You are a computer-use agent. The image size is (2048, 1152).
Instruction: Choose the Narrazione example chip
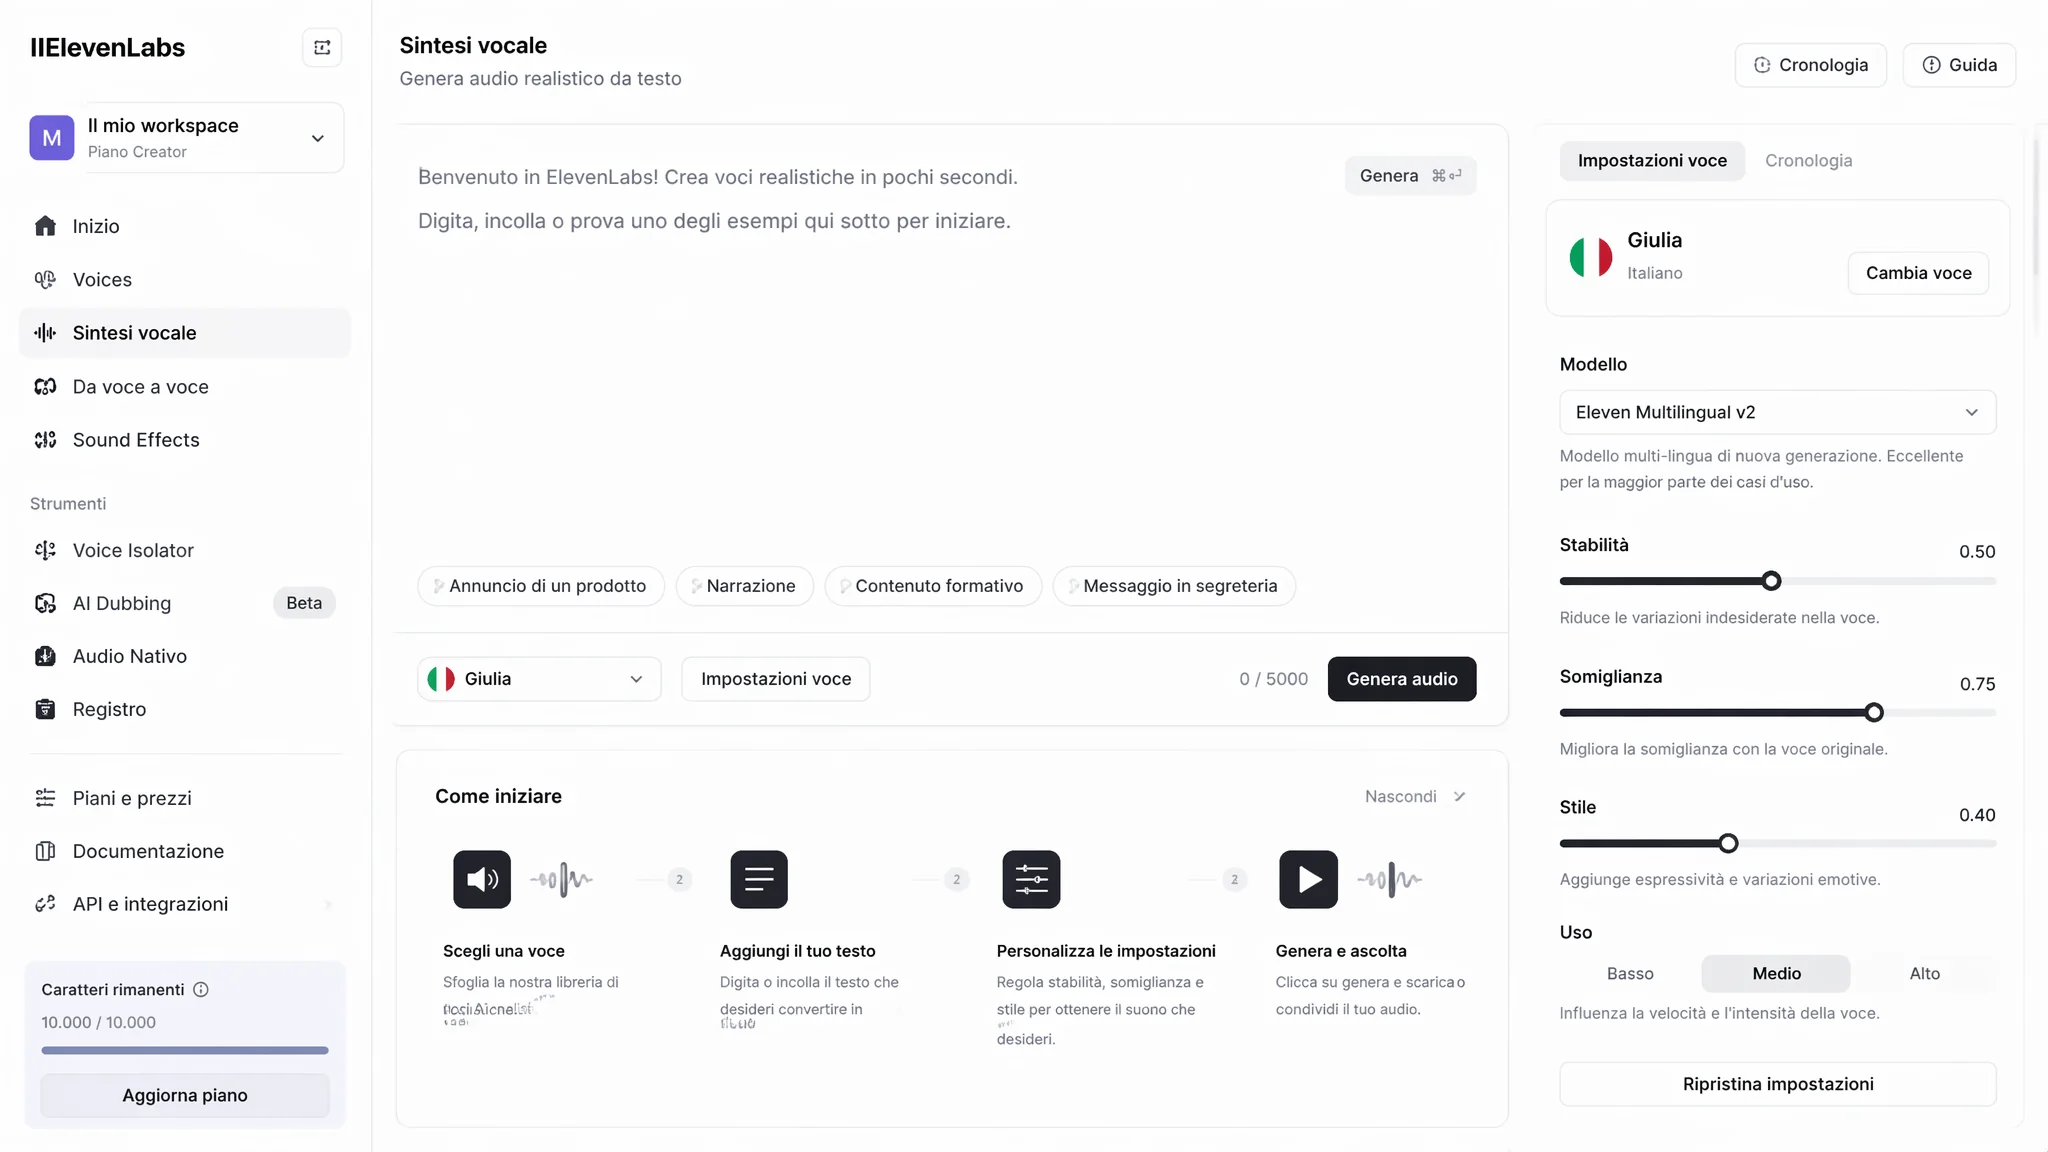pos(745,586)
